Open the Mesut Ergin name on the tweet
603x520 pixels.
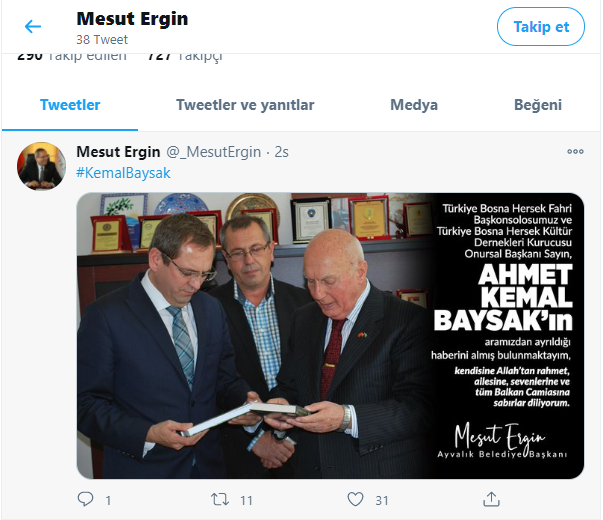[118, 152]
